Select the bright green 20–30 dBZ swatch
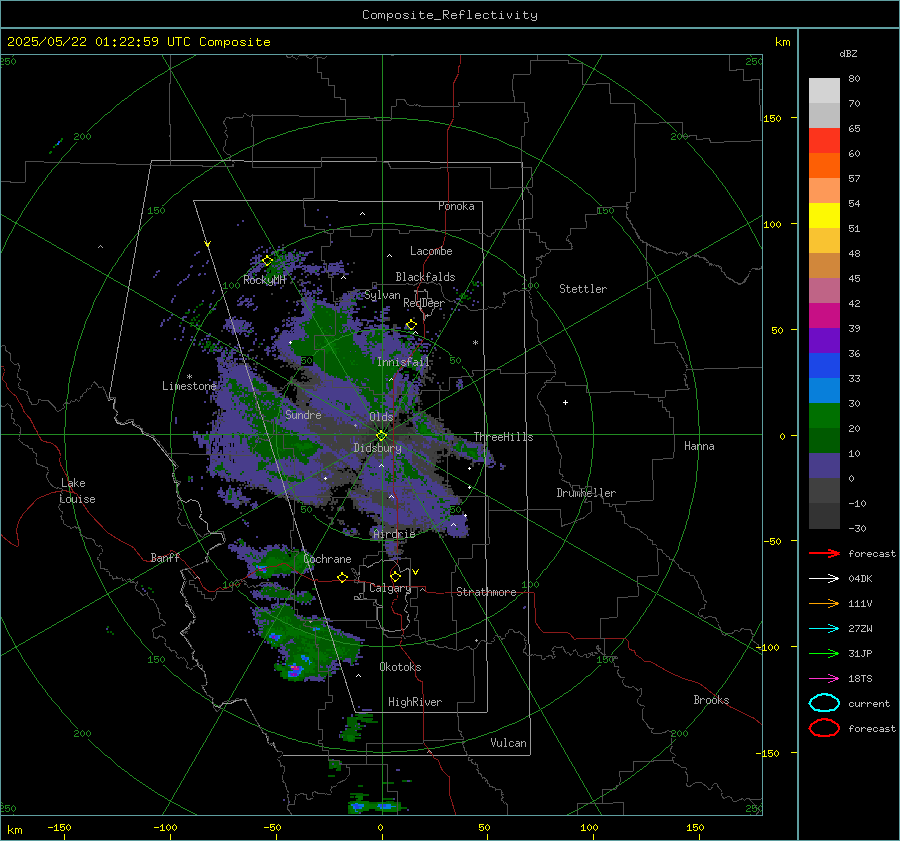 coord(824,416)
